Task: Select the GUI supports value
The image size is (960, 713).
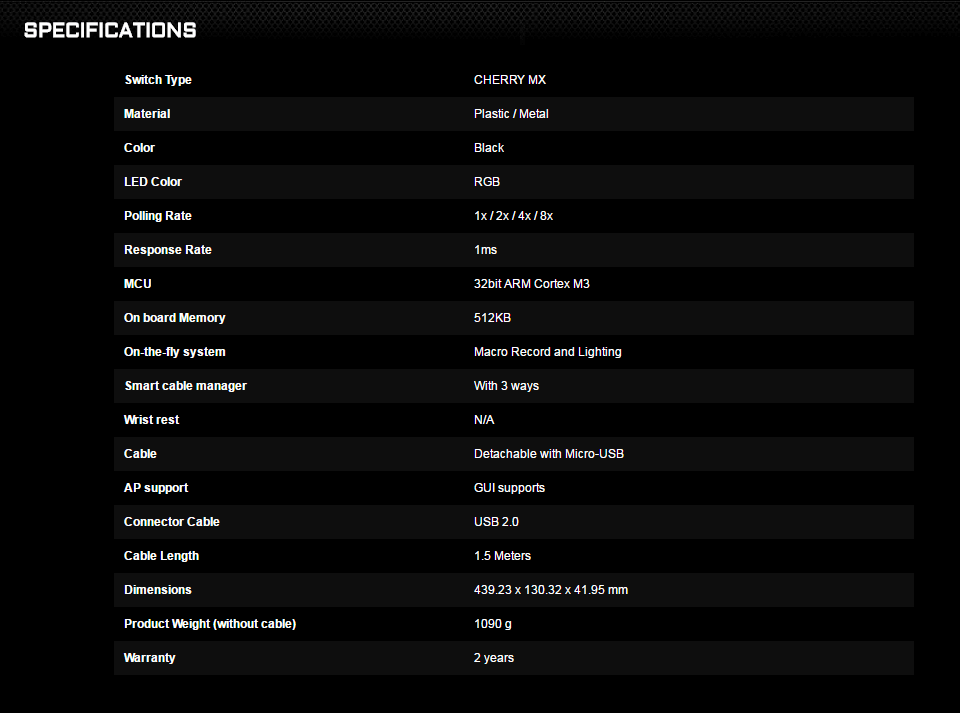Action: [509, 488]
